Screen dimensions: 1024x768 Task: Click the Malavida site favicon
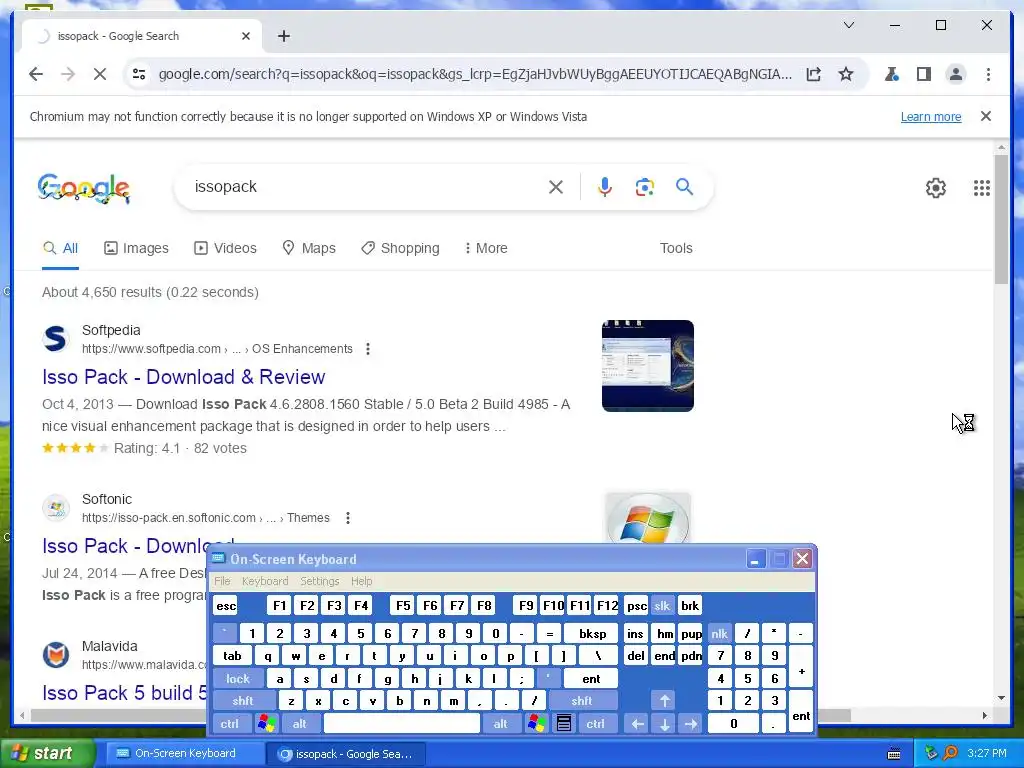[56, 655]
